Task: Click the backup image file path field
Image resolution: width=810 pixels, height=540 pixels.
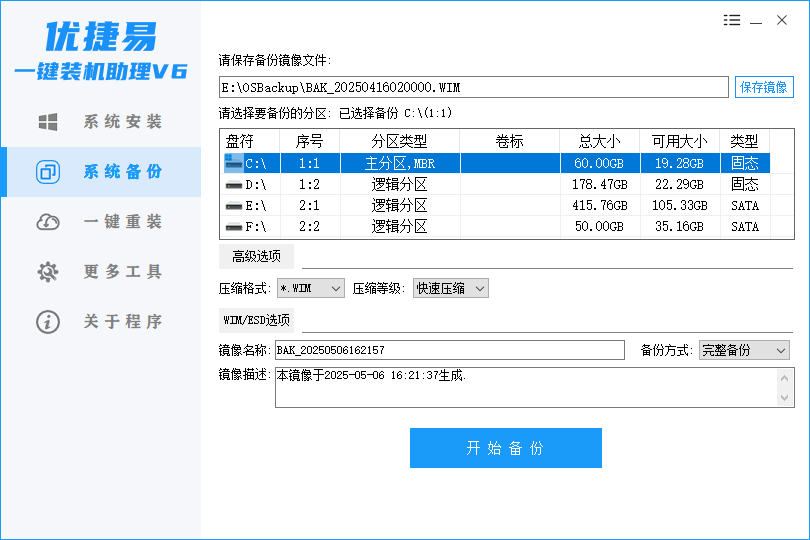Action: pos(473,88)
